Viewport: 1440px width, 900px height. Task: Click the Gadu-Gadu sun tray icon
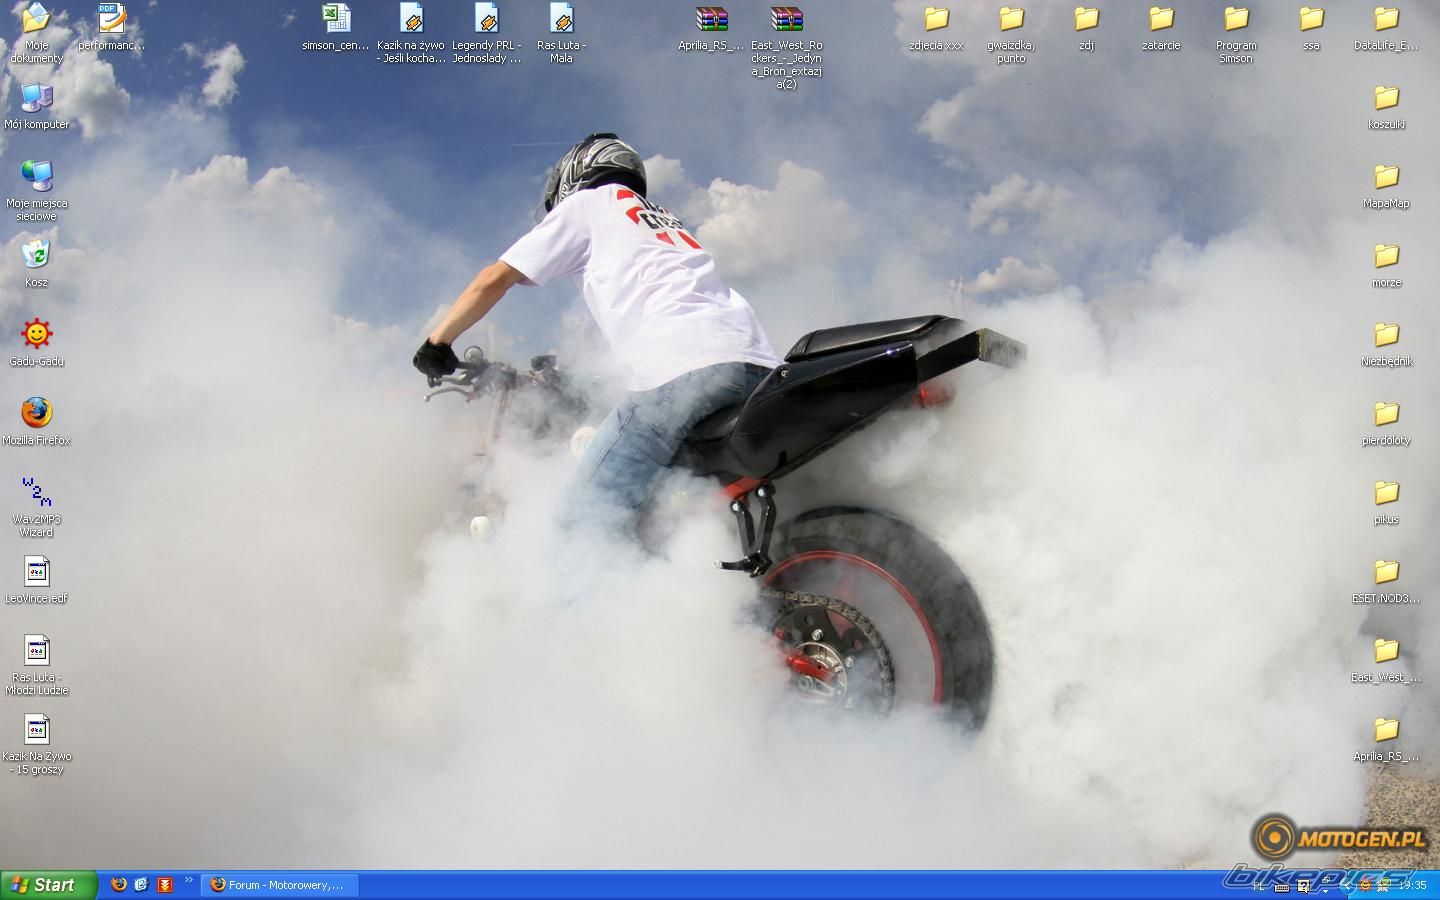(x=1364, y=885)
